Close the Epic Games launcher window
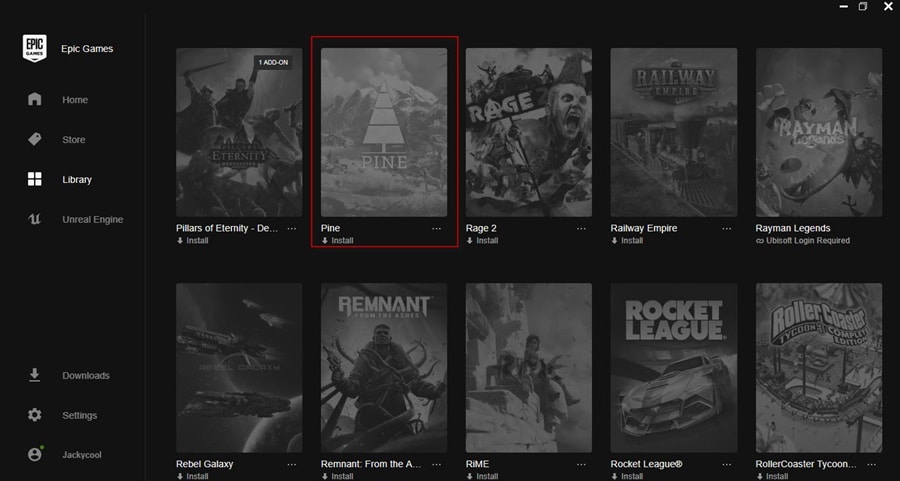Image resolution: width=900 pixels, height=481 pixels. point(888,6)
